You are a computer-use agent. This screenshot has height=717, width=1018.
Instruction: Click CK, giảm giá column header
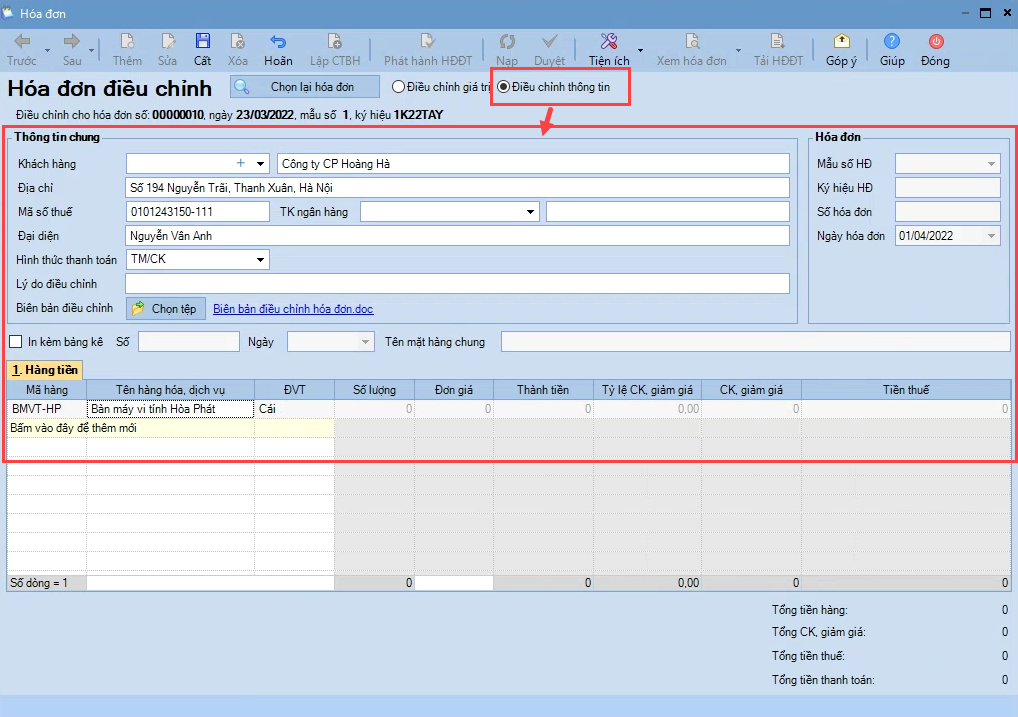pos(751,390)
